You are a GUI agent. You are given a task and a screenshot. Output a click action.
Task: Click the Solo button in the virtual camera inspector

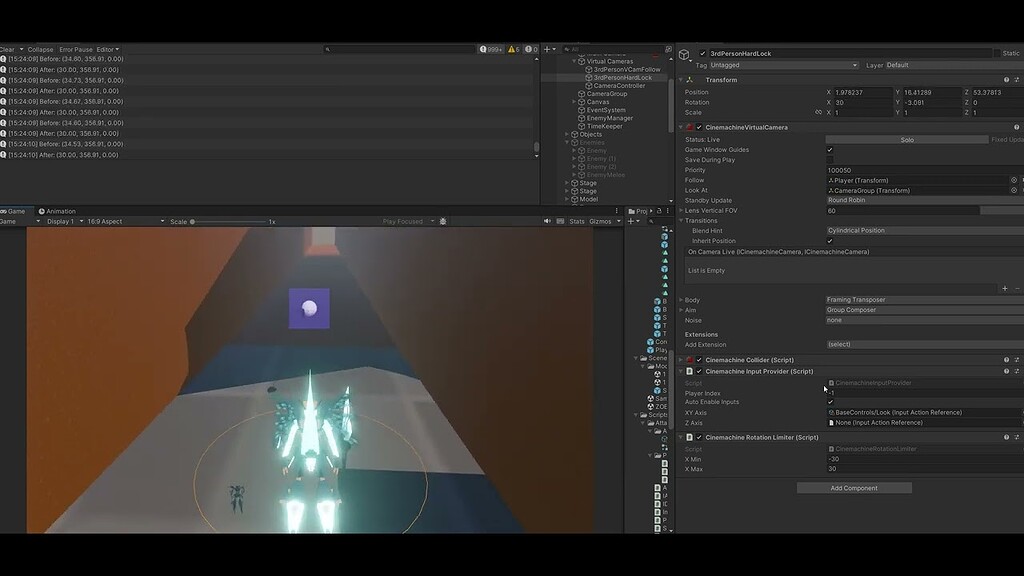[x=907, y=140]
